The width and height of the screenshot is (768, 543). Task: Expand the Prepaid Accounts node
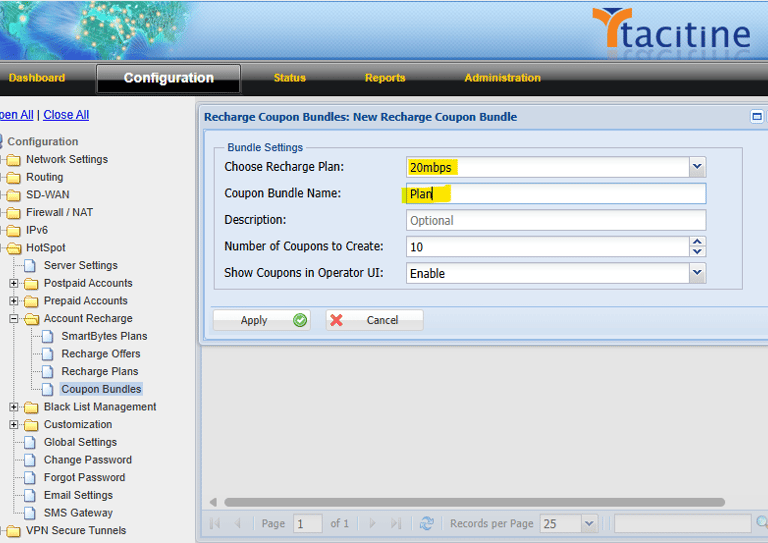tap(14, 301)
